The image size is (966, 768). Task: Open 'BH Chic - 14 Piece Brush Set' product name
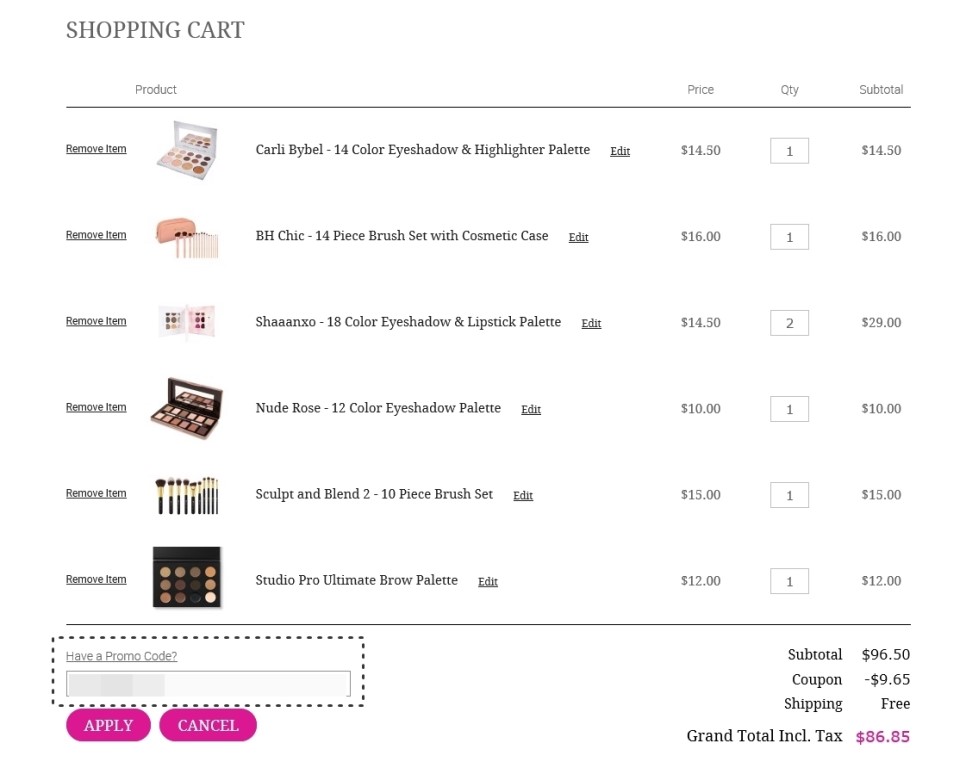[x=402, y=236]
